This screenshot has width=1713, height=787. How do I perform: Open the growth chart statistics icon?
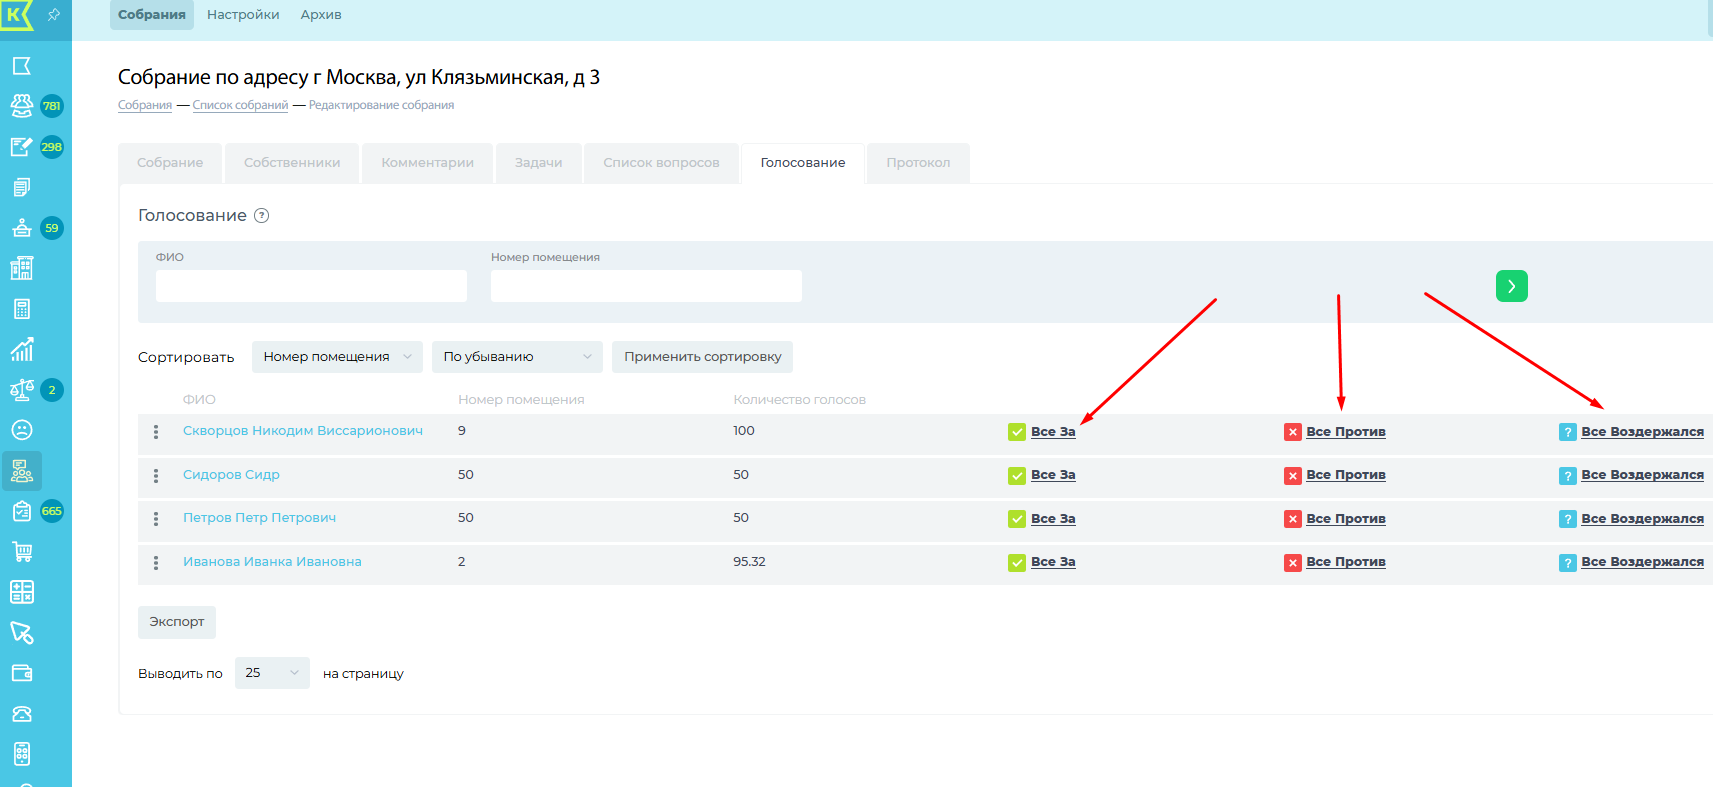point(22,349)
